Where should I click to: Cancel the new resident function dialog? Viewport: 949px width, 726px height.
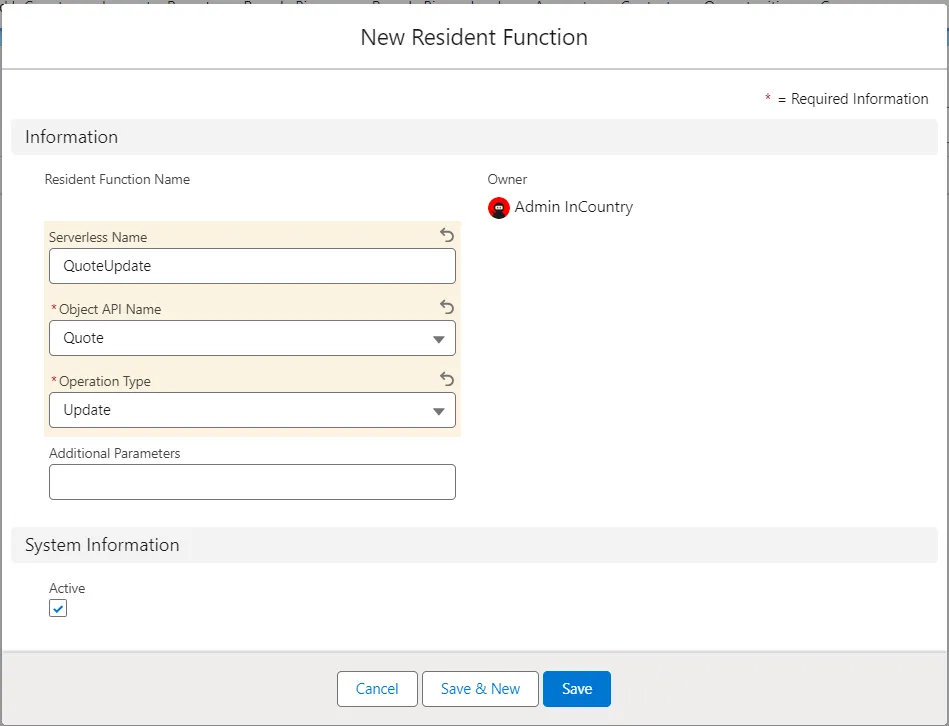click(x=377, y=689)
